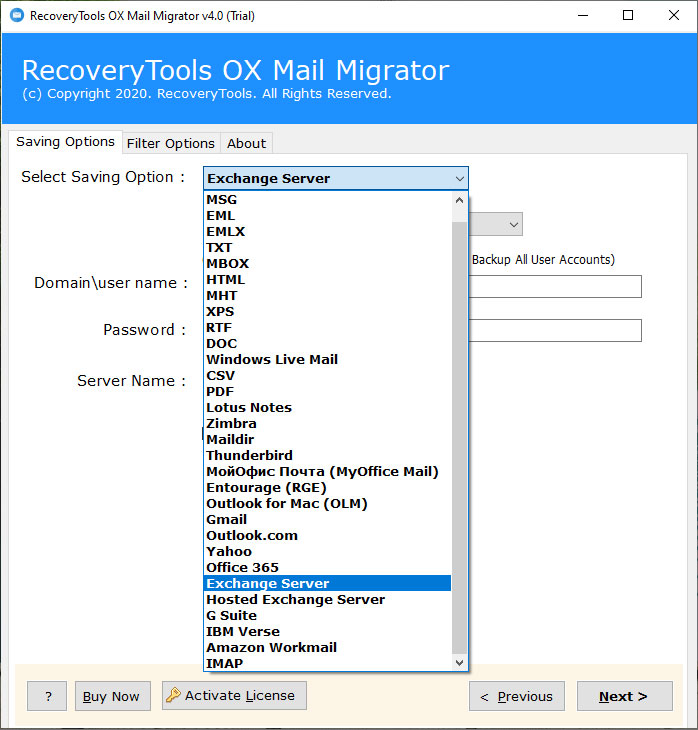Select DOC from the list
The image size is (698, 730).
328,344
